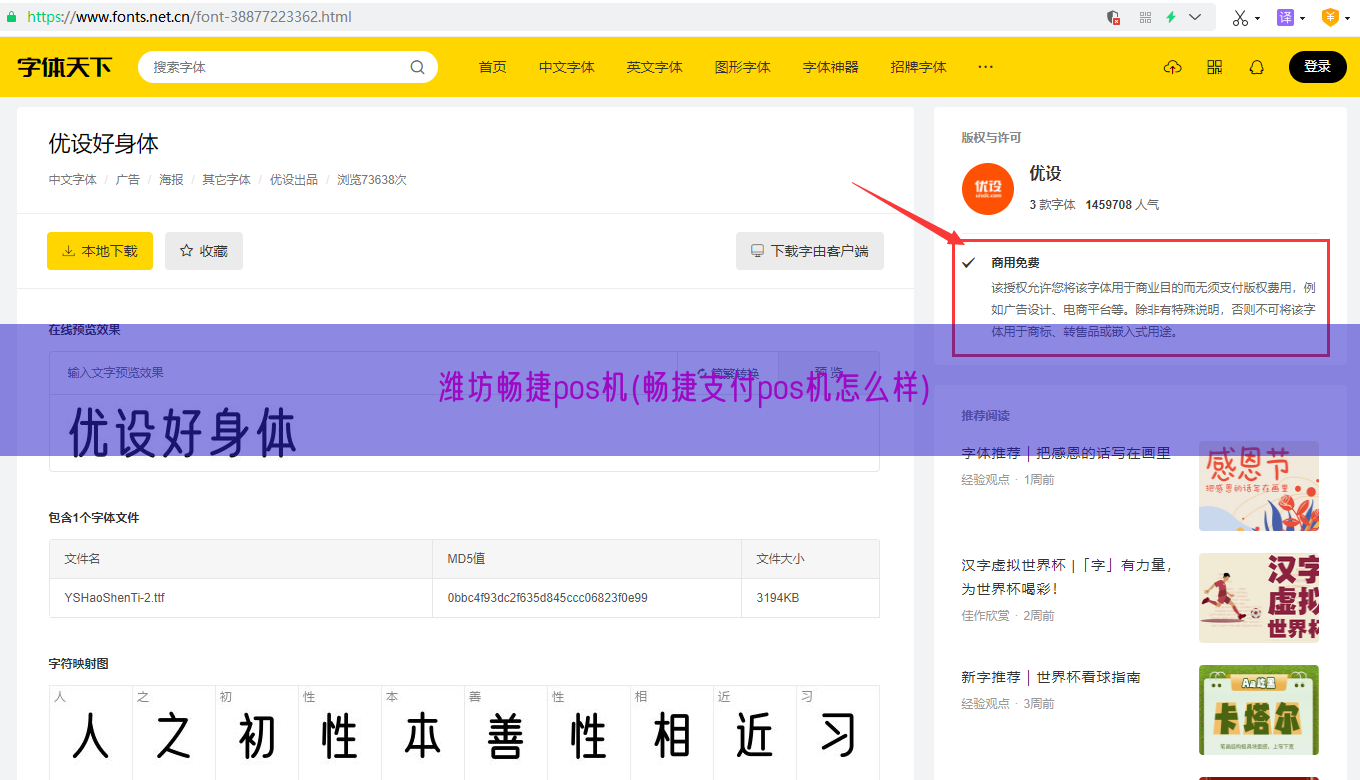Click the 习 character map glyph
Screen dimensions: 1360x780
pyautogui.click(x=838, y=738)
